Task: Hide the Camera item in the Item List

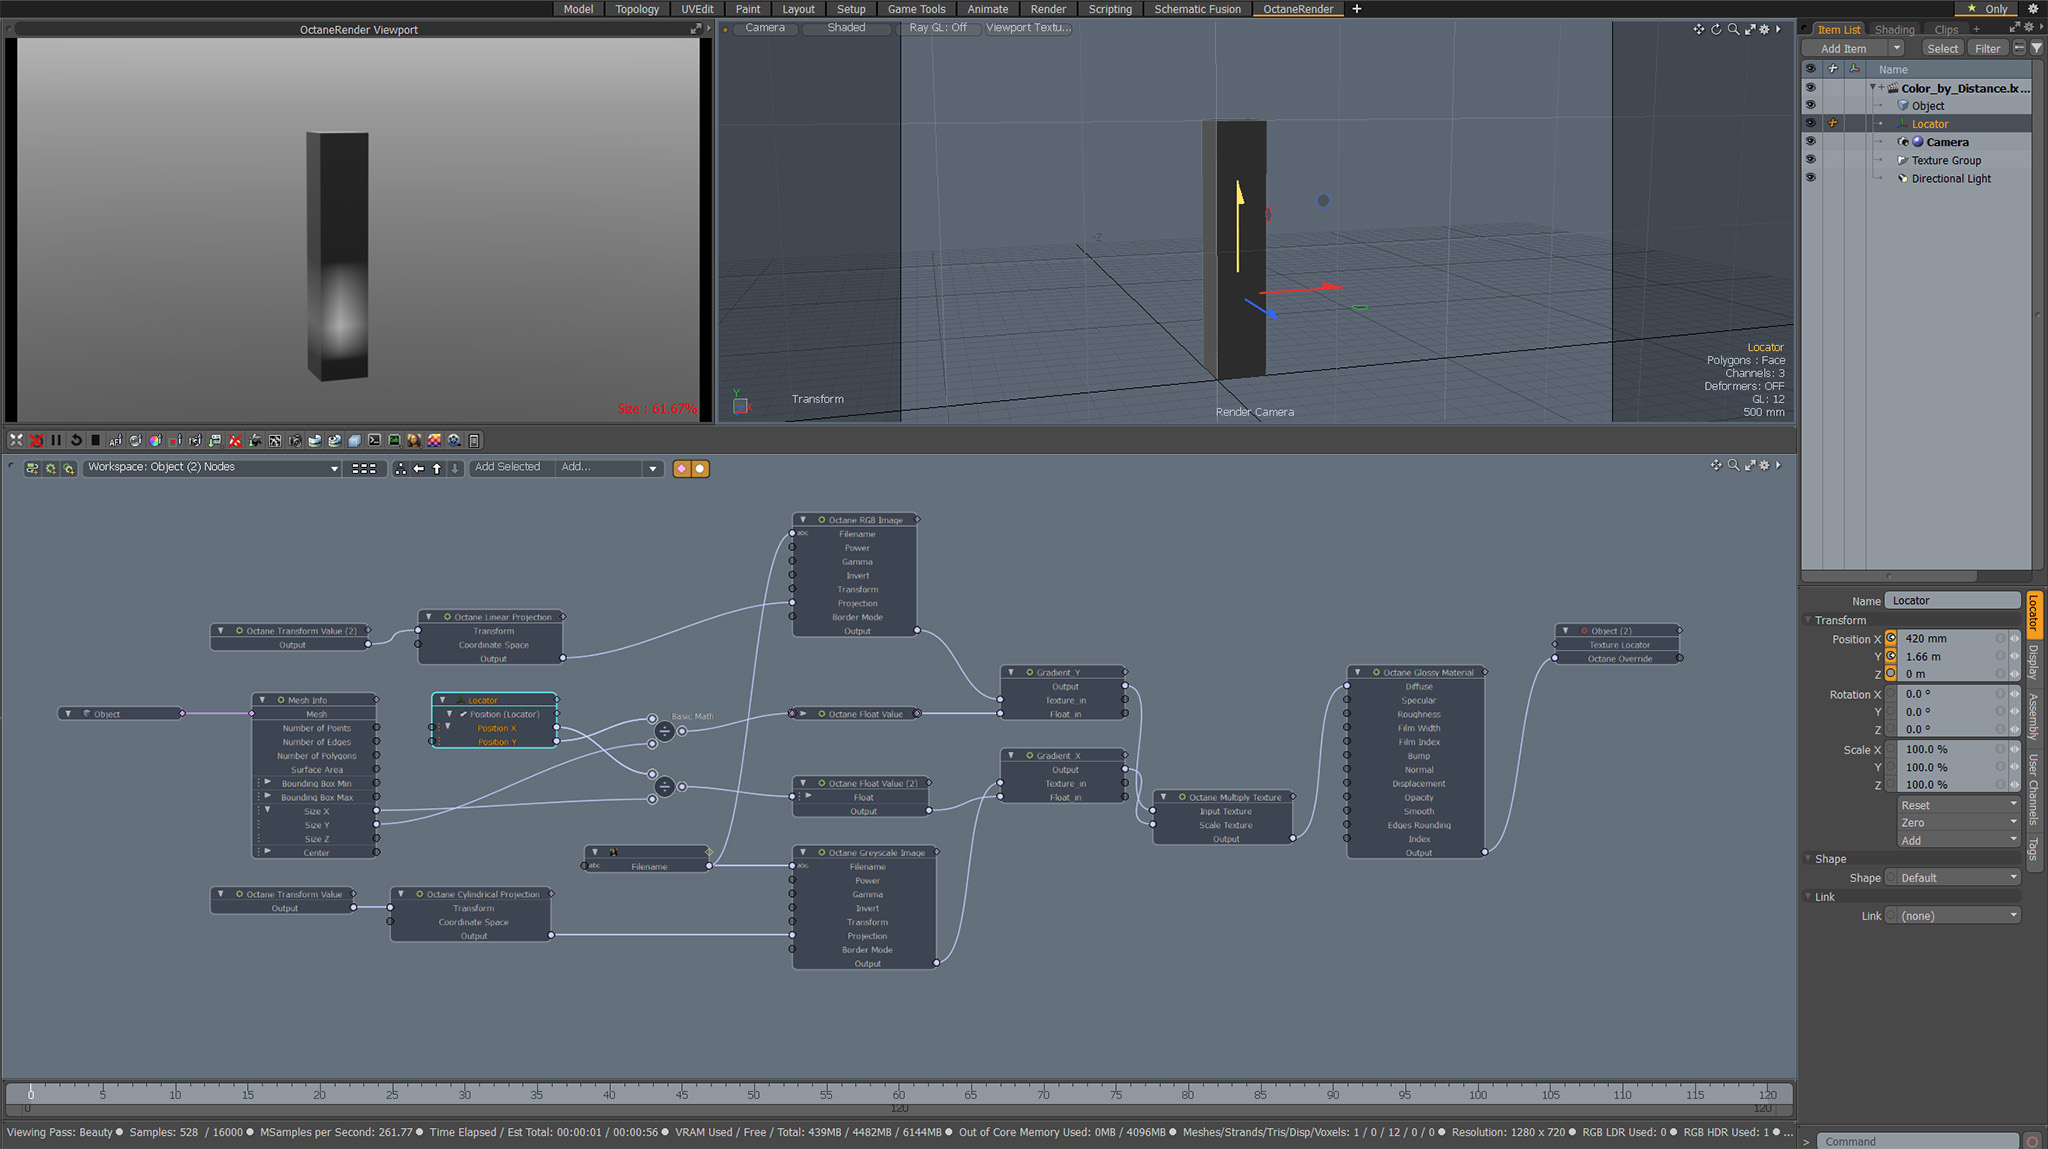Action: (1810, 142)
